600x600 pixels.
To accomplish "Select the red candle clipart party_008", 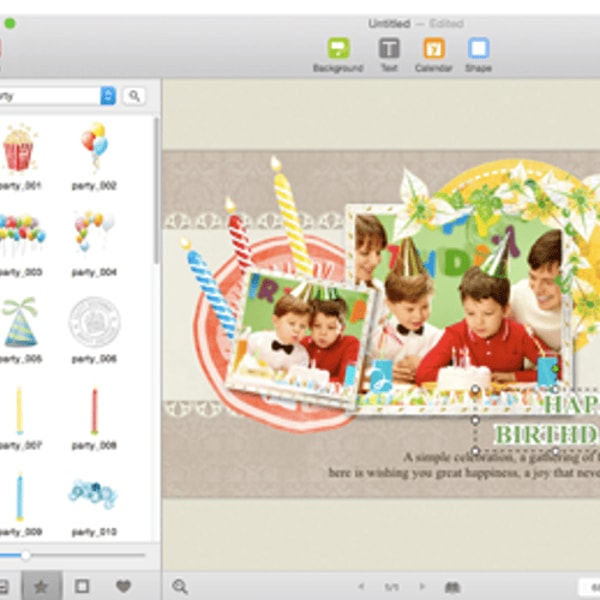I will pyautogui.click(x=94, y=410).
